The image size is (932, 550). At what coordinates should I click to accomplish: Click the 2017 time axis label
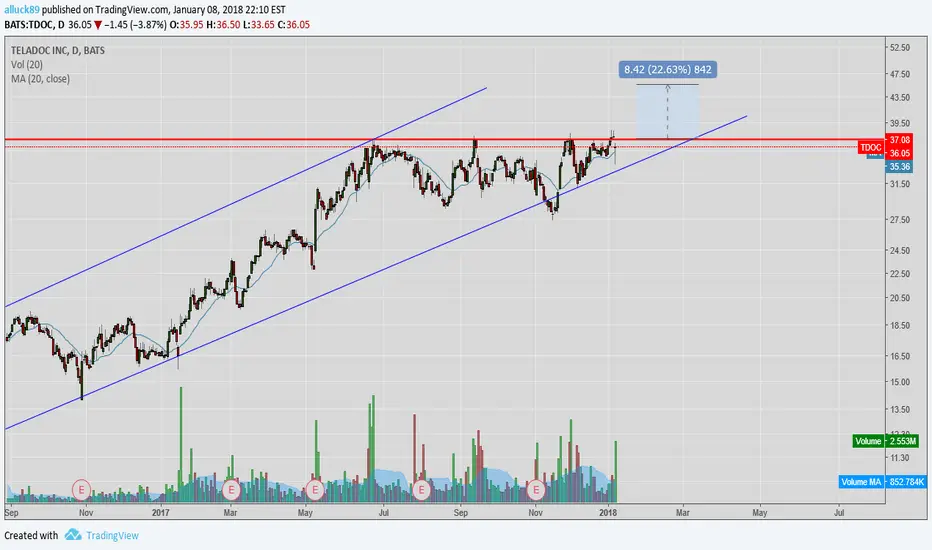tap(160, 513)
